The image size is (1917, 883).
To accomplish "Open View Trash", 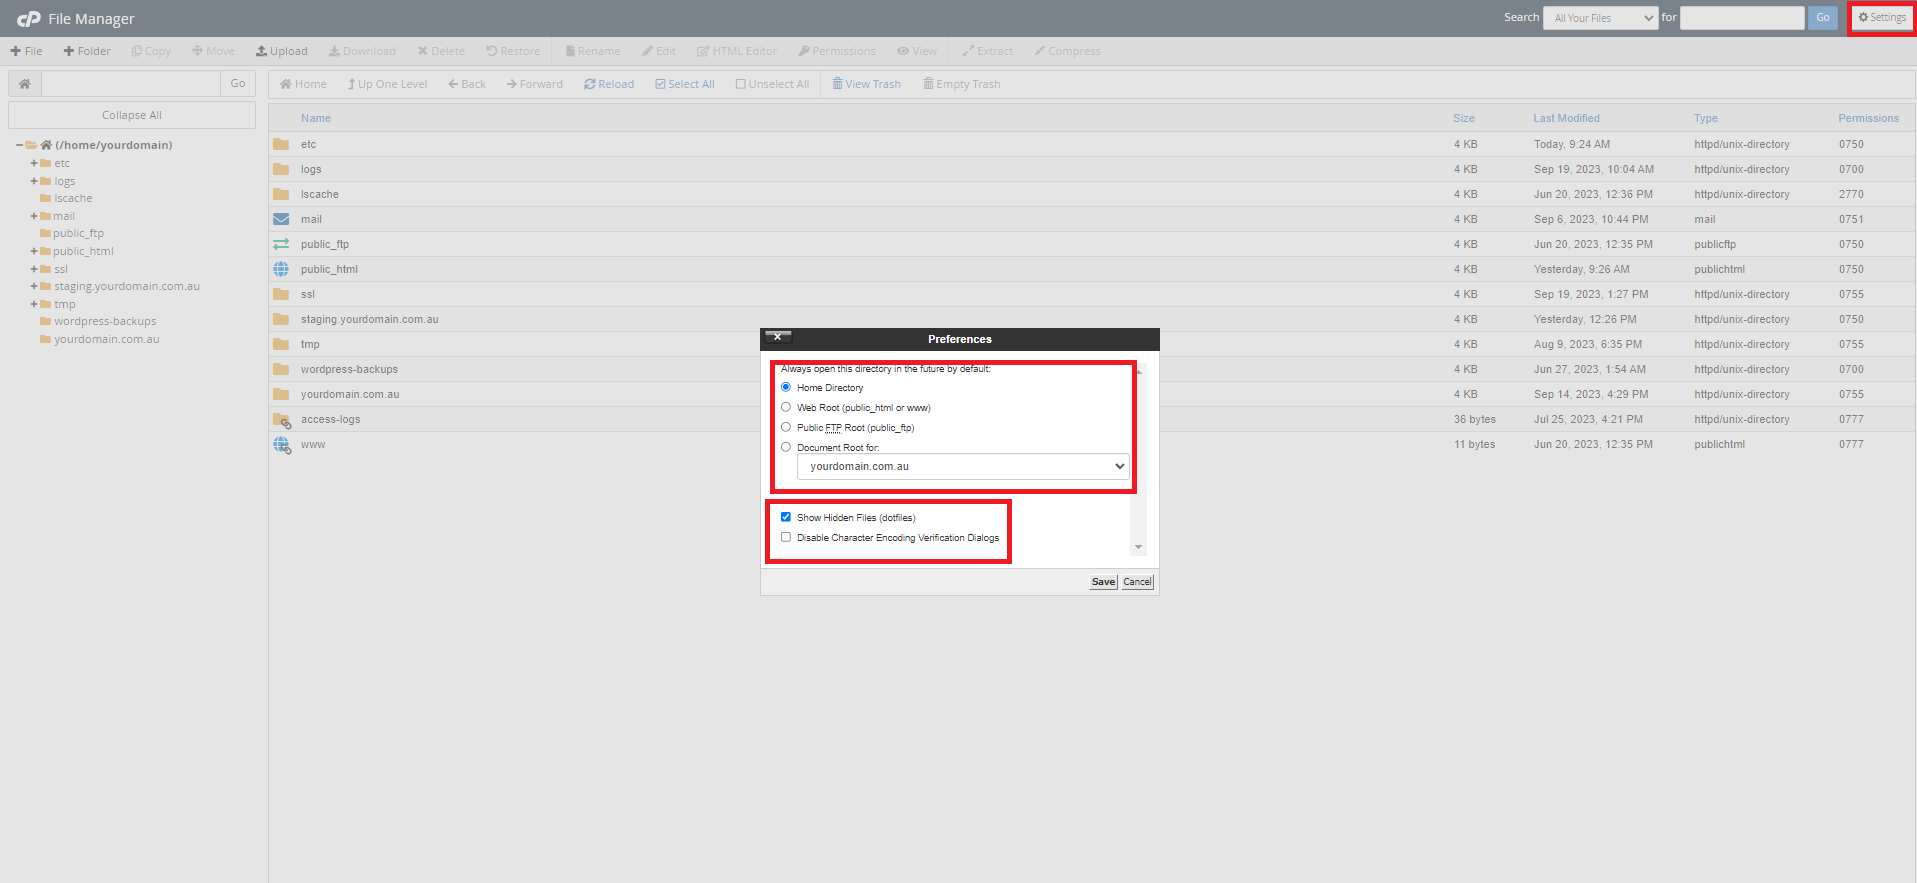I will (867, 84).
